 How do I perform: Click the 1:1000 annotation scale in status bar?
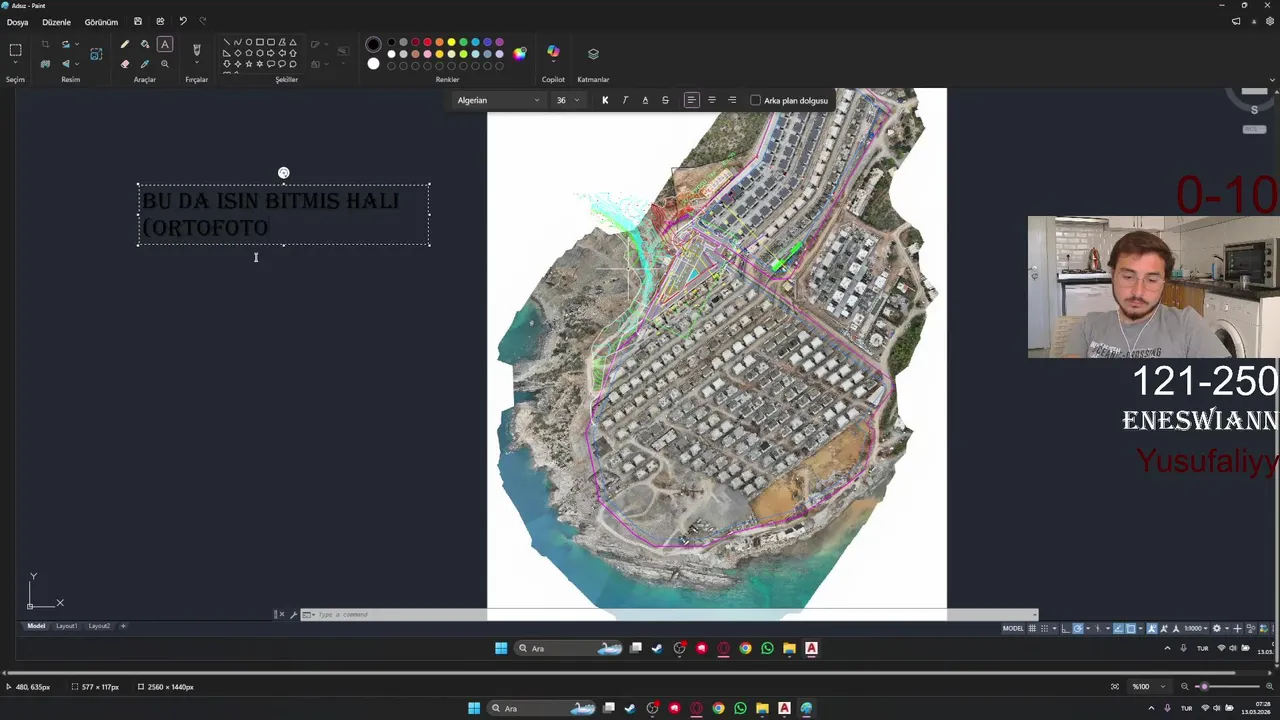click(x=1193, y=629)
